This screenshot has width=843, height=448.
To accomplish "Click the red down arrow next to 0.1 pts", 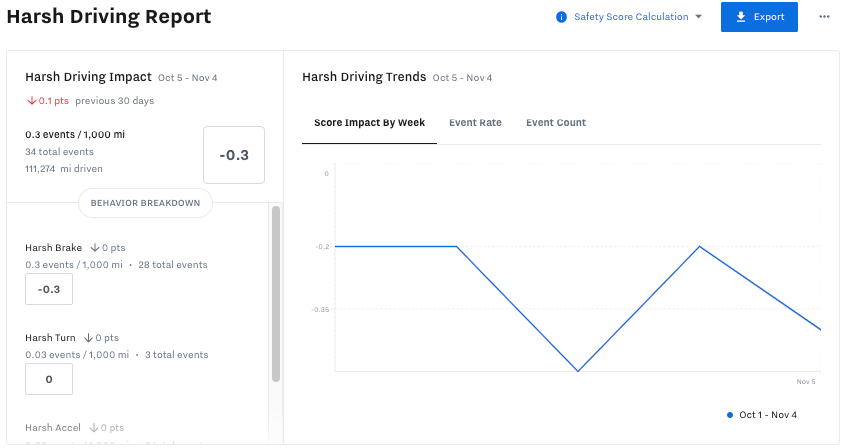I will [x=32, y=101].
